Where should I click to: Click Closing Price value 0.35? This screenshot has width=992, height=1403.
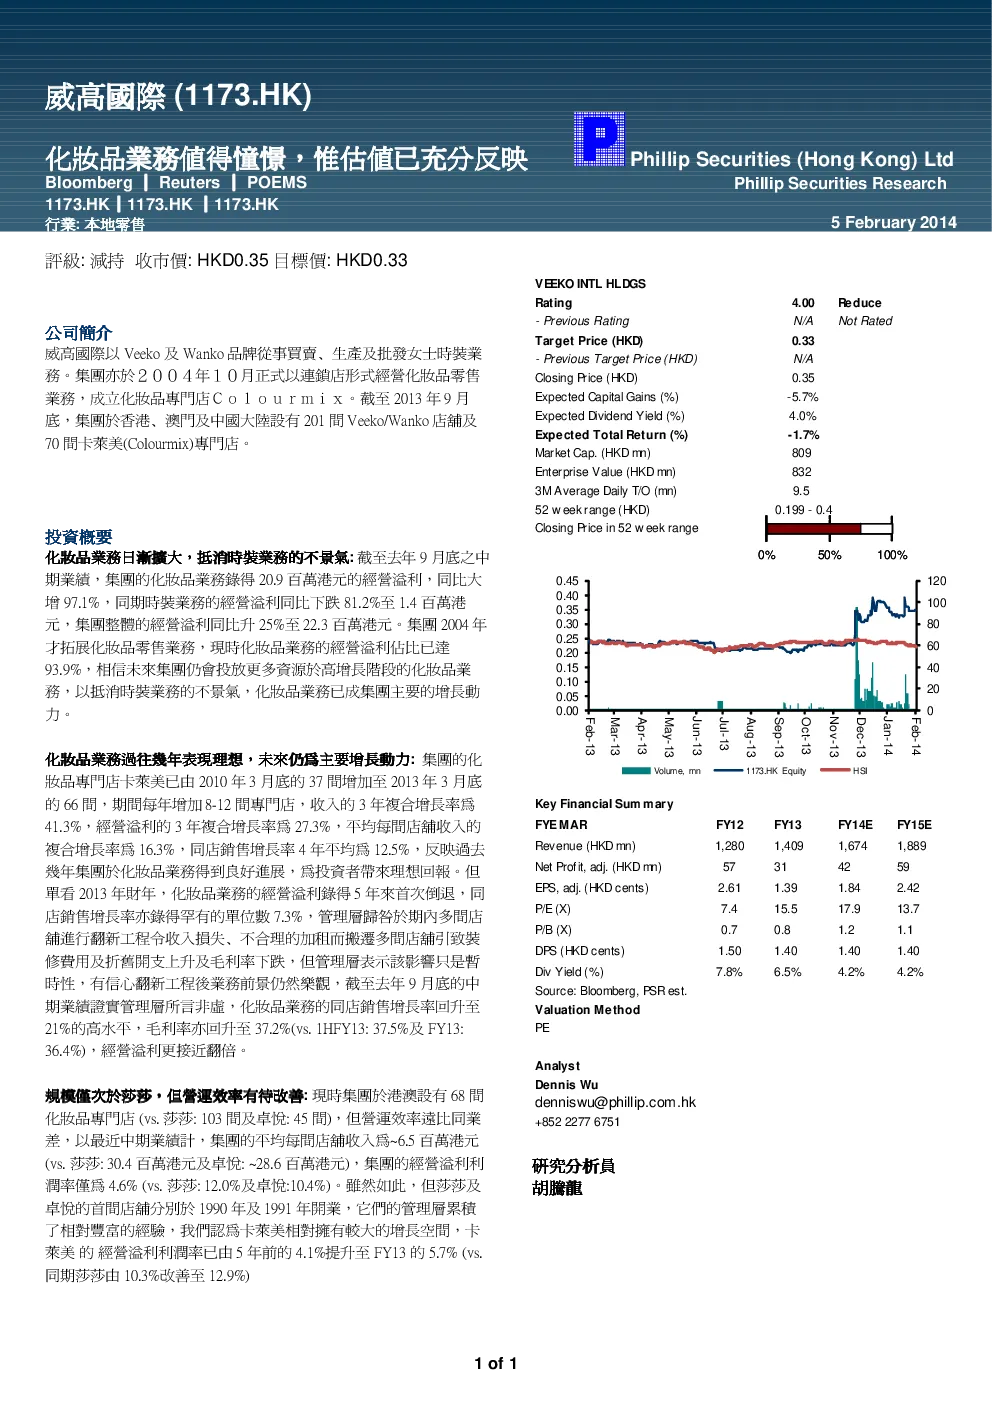[803, 378]
